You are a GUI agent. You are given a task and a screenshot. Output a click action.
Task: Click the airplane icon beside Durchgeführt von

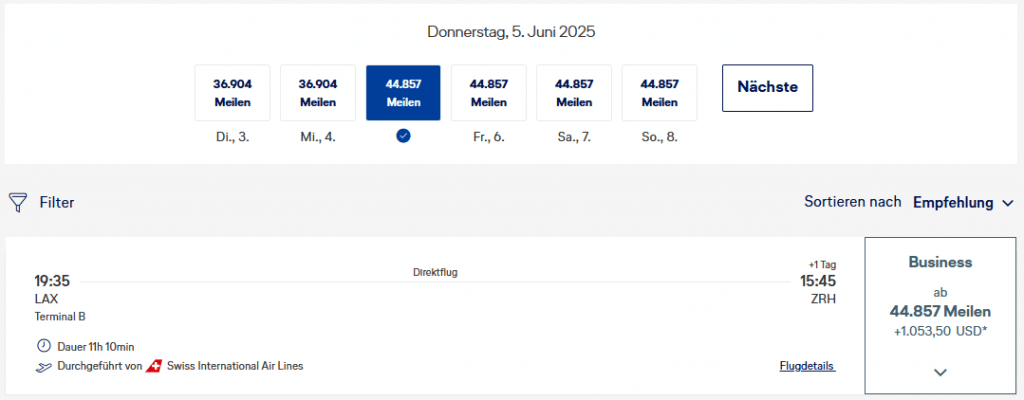(41, 366)
